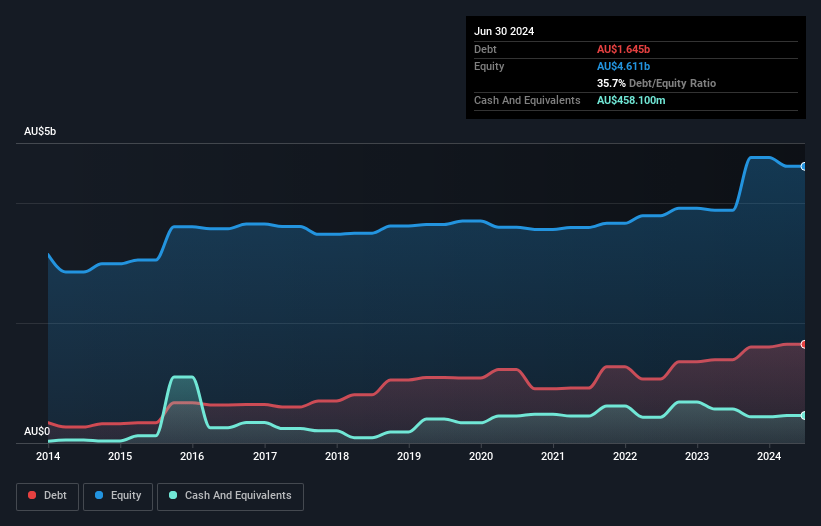Select the 2024 x-axis label

(x=770, y=456)
